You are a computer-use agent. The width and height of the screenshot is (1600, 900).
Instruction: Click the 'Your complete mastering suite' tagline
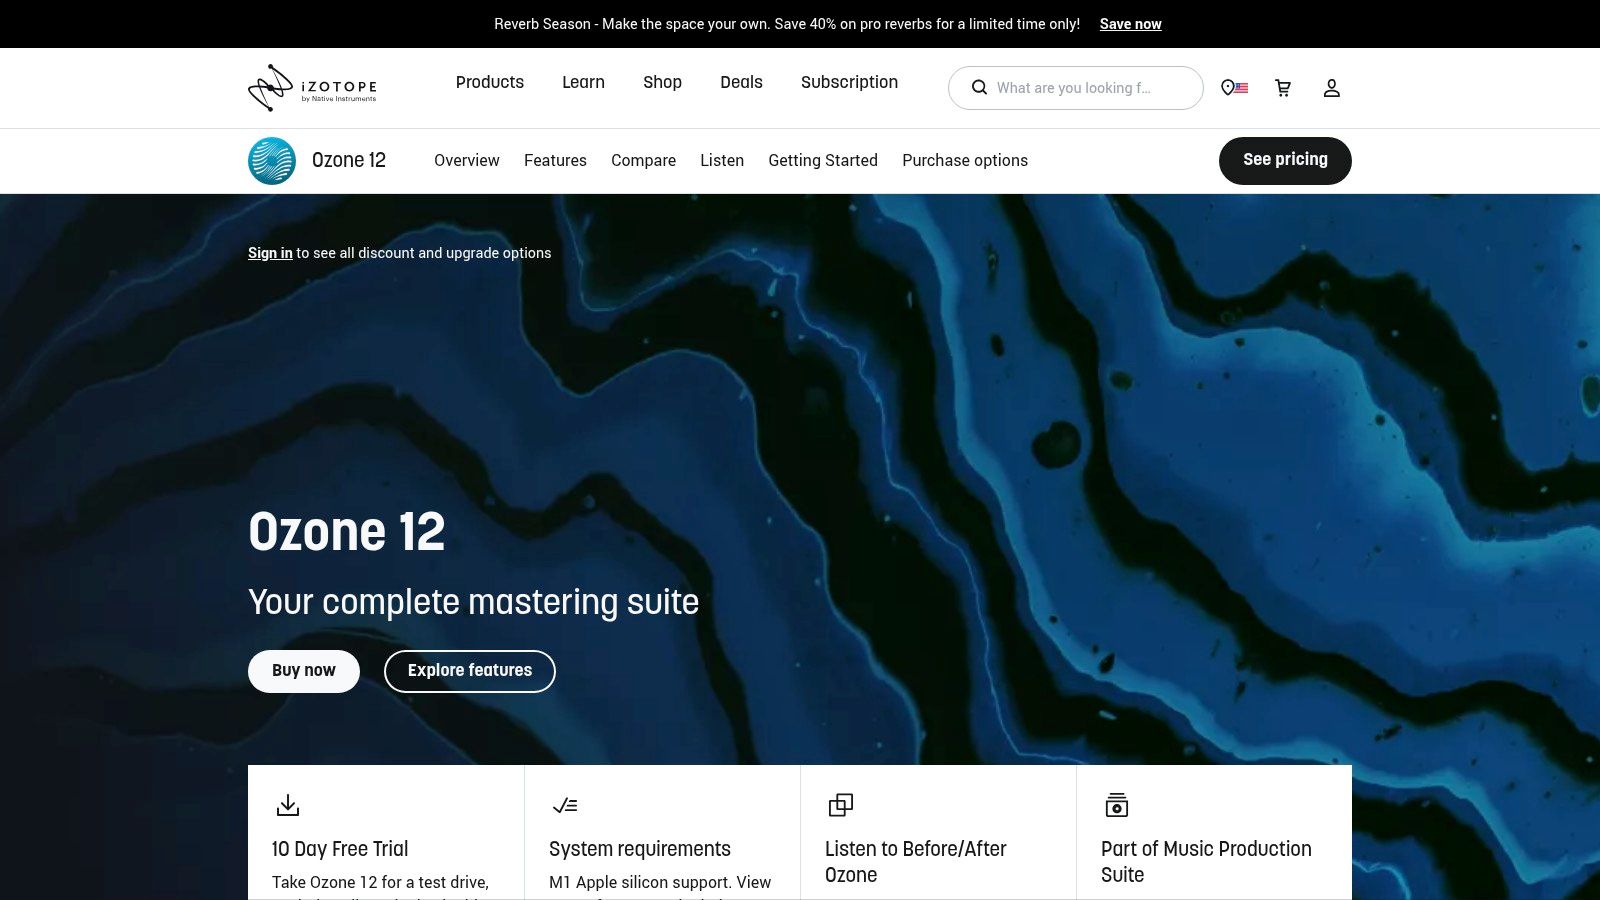click(x=473, y=602)
